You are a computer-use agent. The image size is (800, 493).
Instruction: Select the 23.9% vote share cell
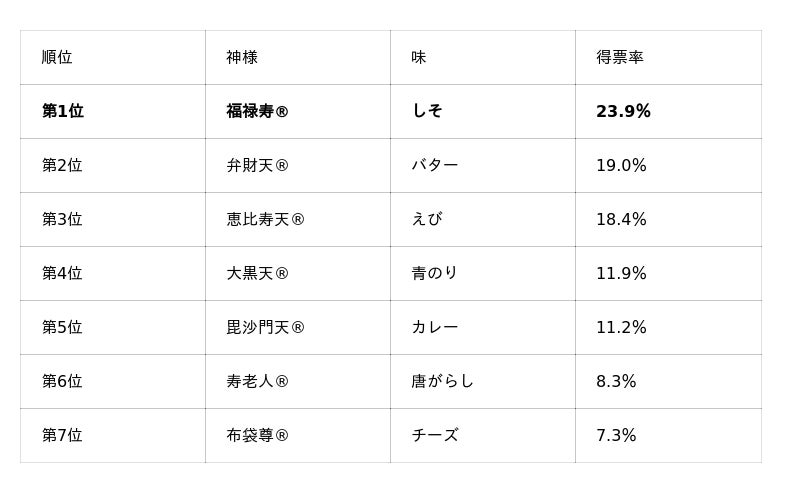click(x=668, y=111)
